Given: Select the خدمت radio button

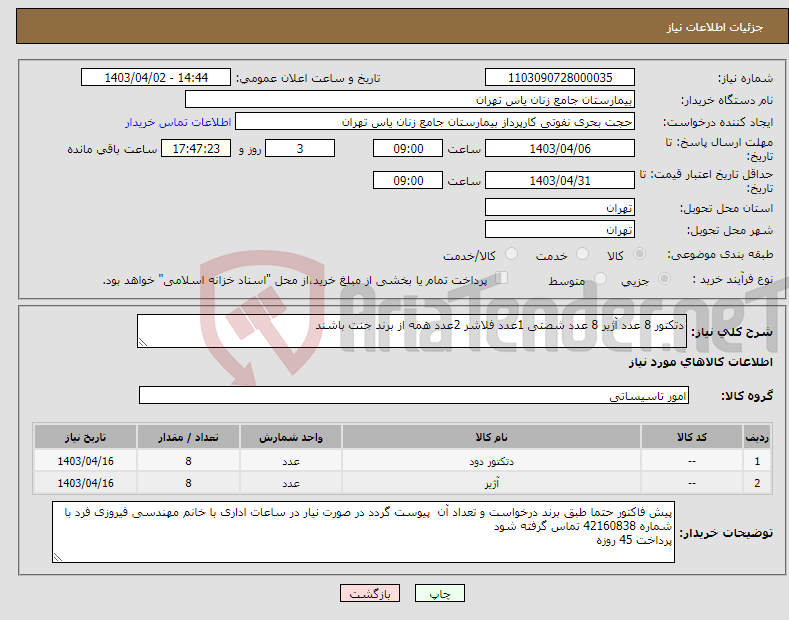Looking at the screenshot, I should pyautogui.click(x=582, y=254).
